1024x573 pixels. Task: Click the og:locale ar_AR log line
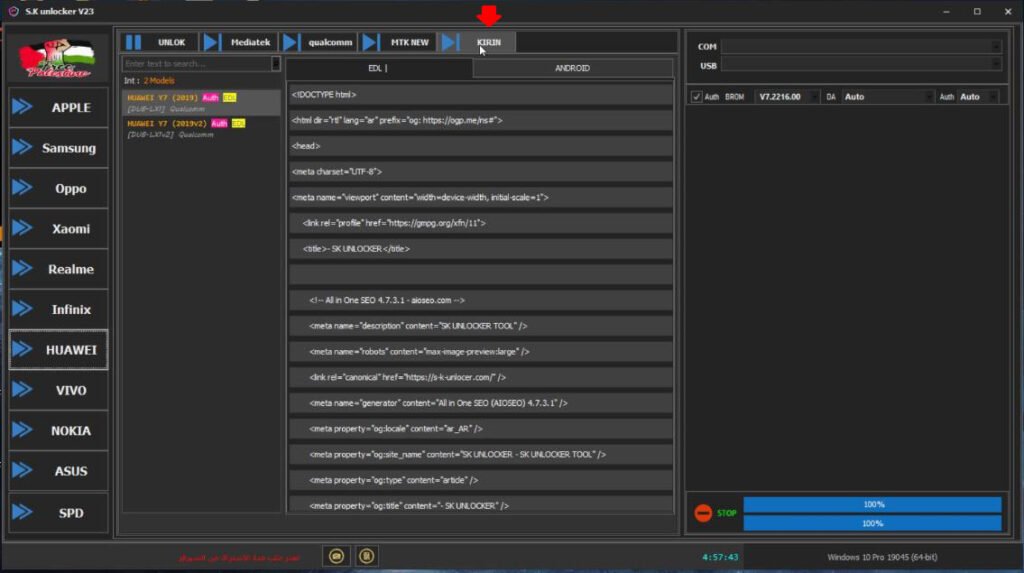pos(481,429)
